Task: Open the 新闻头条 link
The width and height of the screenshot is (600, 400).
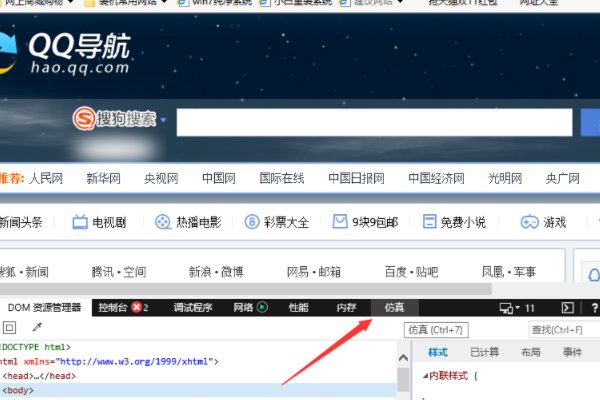Action: point(21,222)
